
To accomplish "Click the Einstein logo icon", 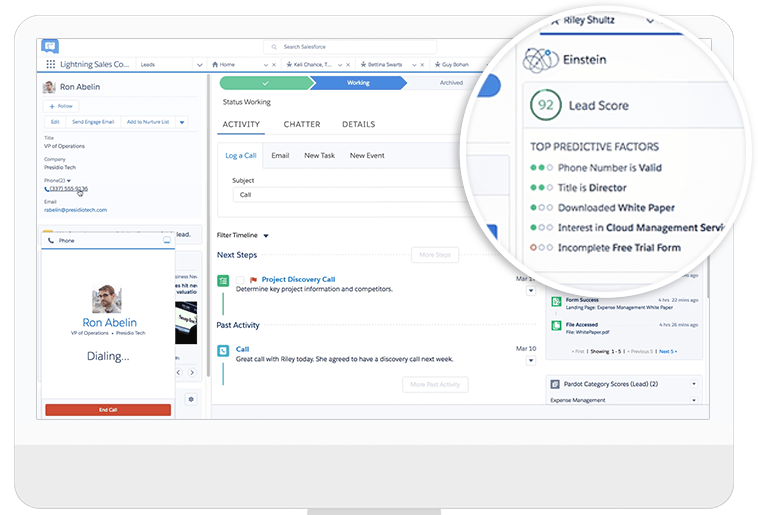I will coord(540,60).
